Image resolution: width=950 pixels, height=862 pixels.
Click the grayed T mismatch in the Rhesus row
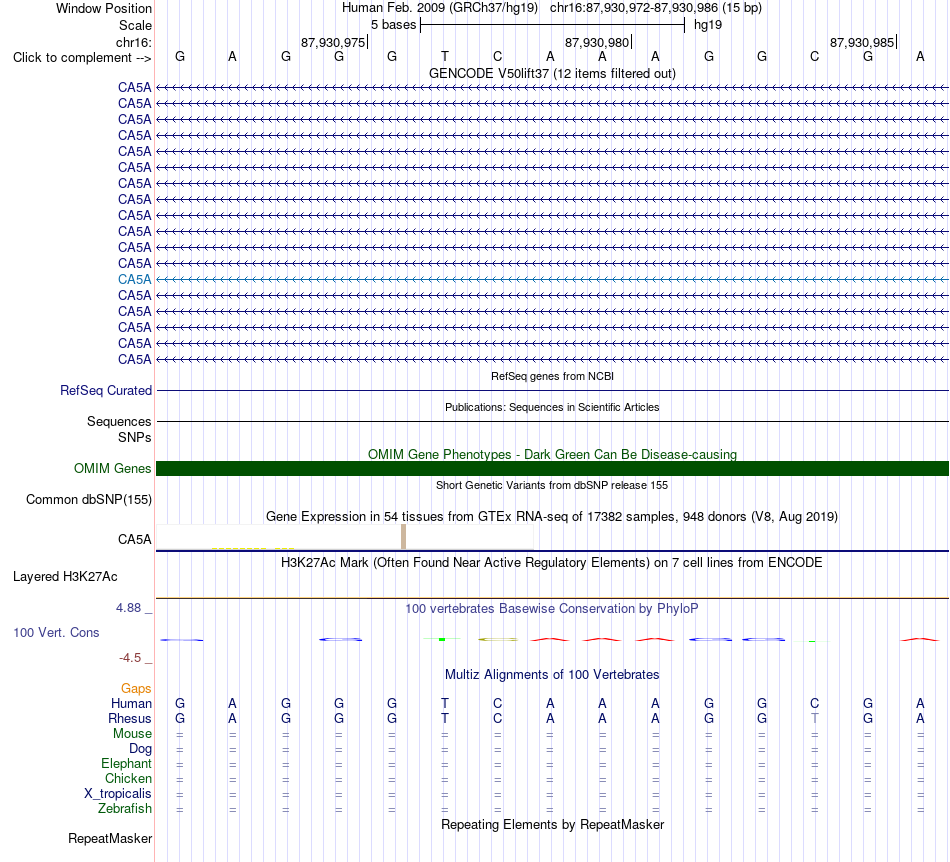coord(814,718)
